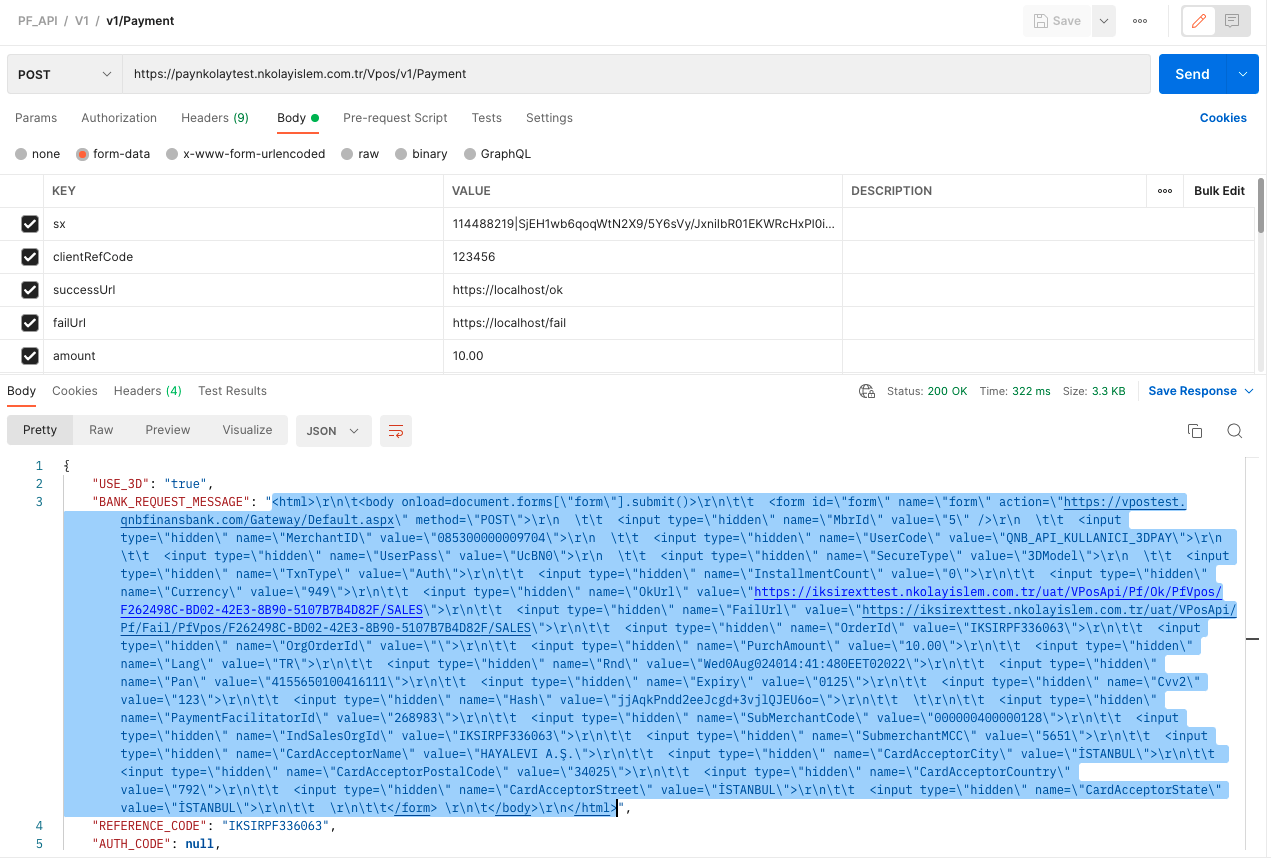This screenshot has height=863, width=1271.
Task: Click the network connection security icon
Action: point(866,391)
